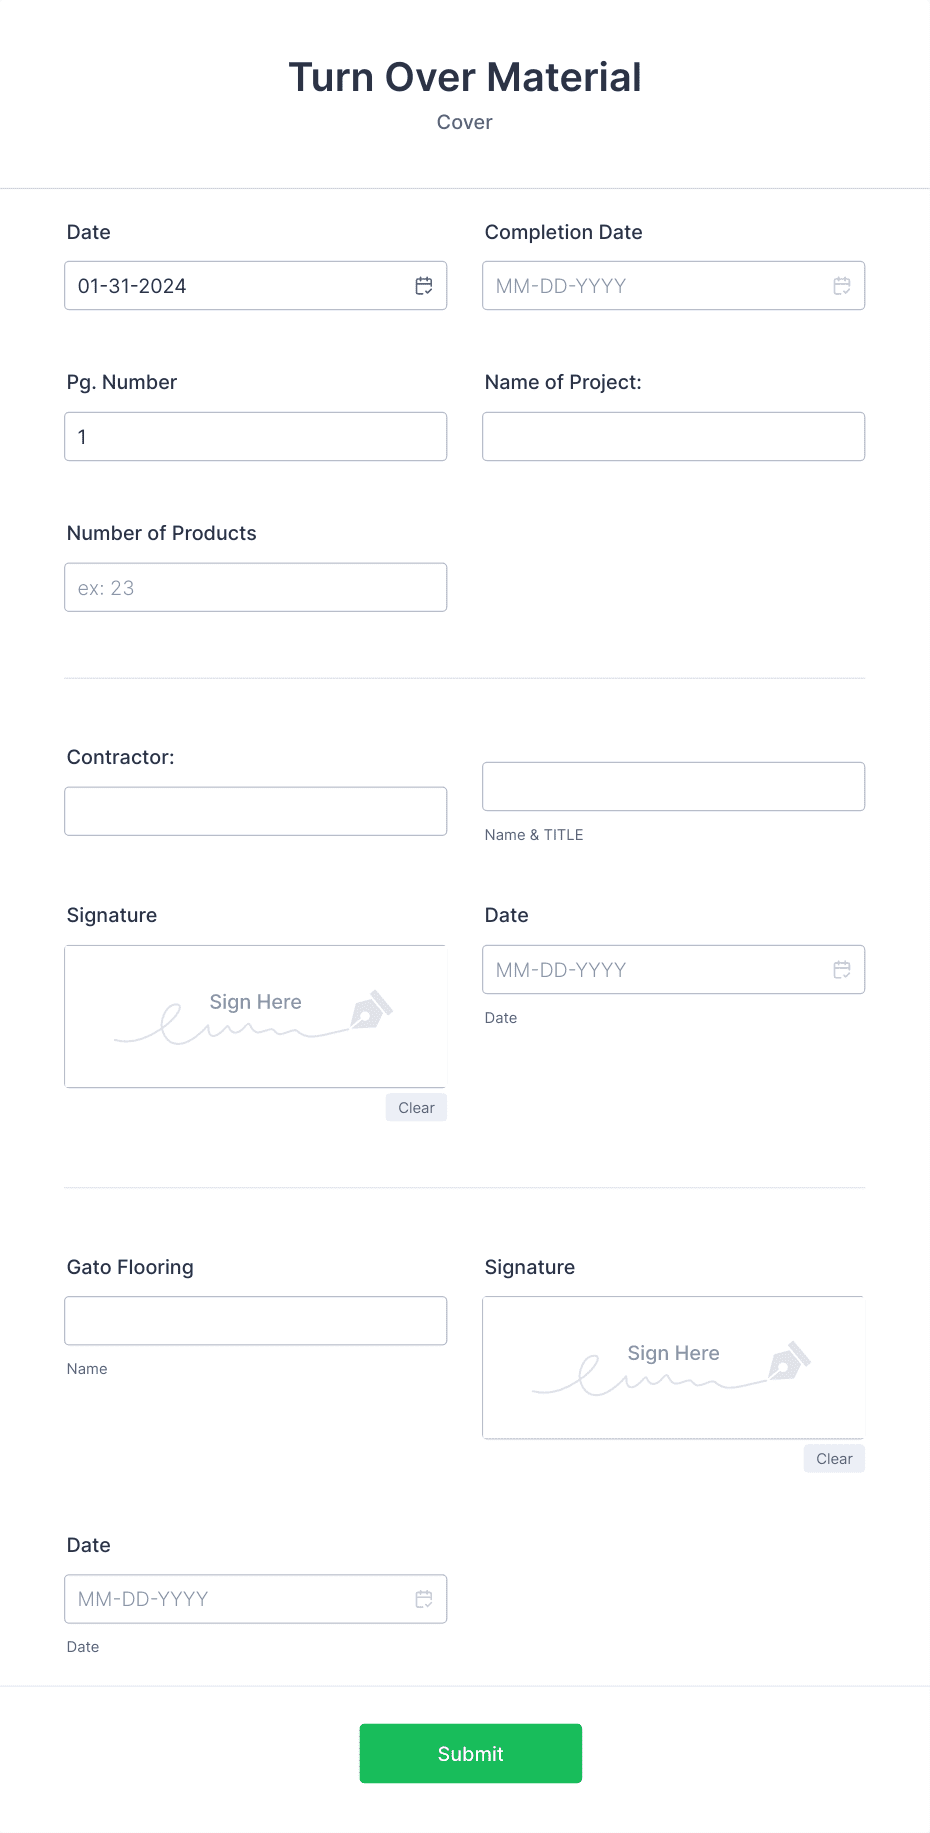Click the Name & TITLE input field

point(673,786)
